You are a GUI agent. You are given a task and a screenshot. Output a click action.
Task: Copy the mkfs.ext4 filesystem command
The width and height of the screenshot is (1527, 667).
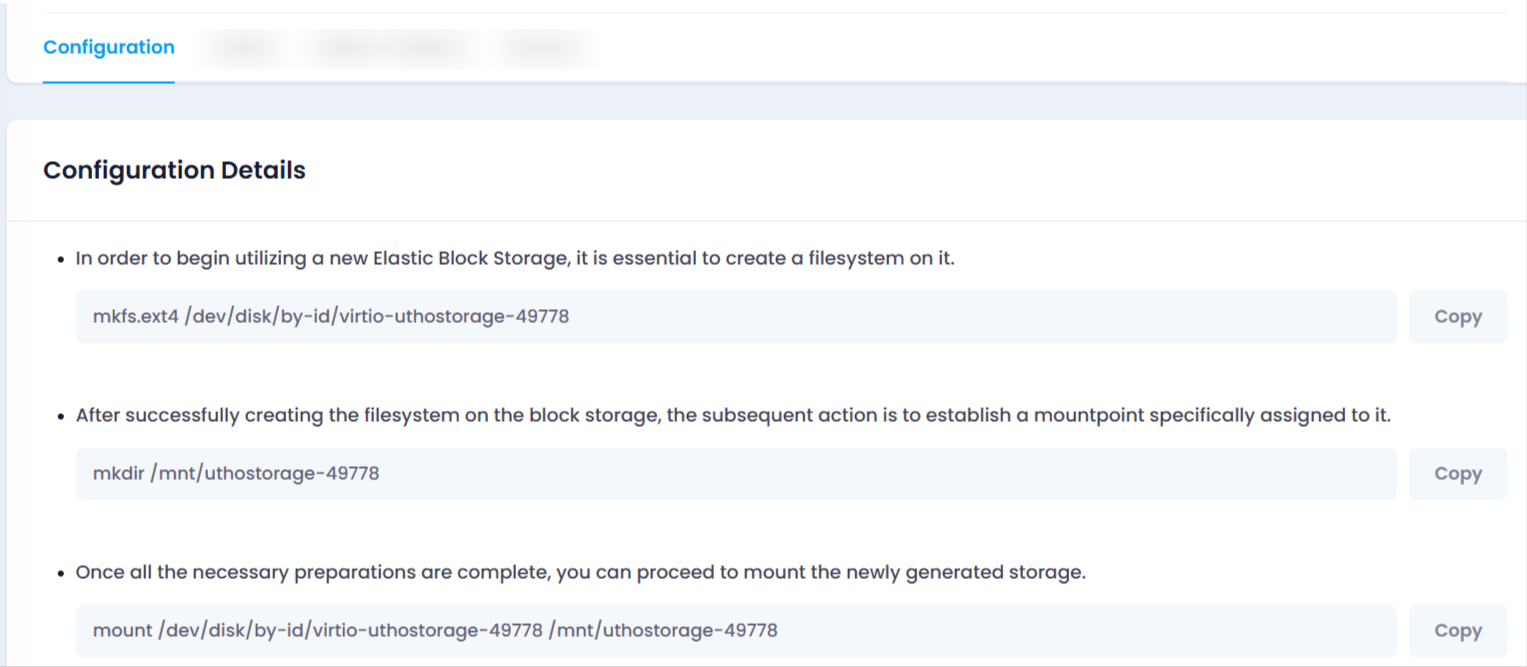1458,317
